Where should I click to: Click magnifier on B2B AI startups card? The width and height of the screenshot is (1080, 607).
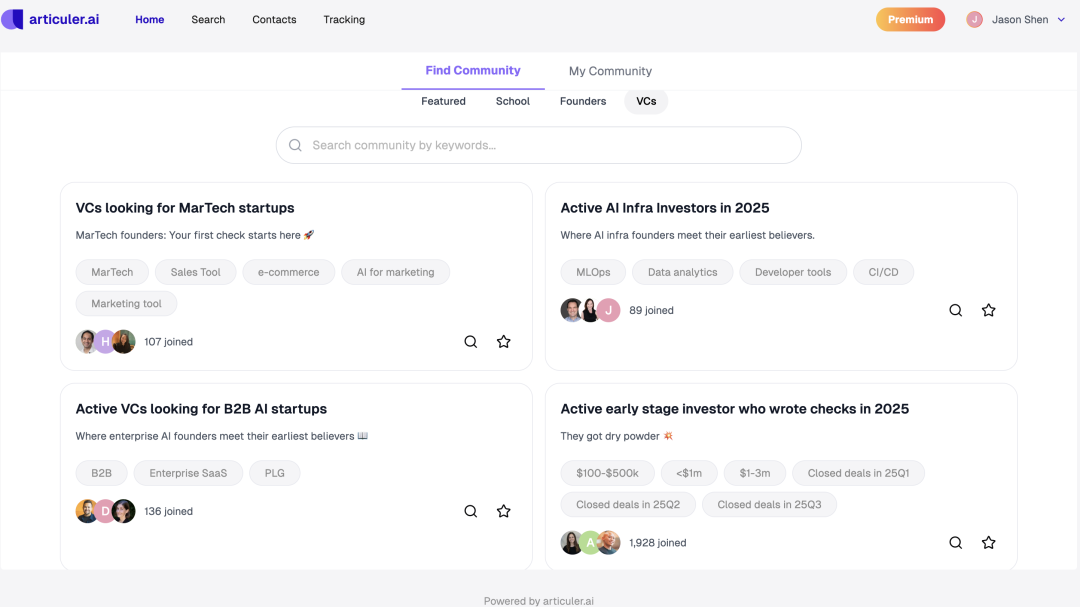click(471, 512)
